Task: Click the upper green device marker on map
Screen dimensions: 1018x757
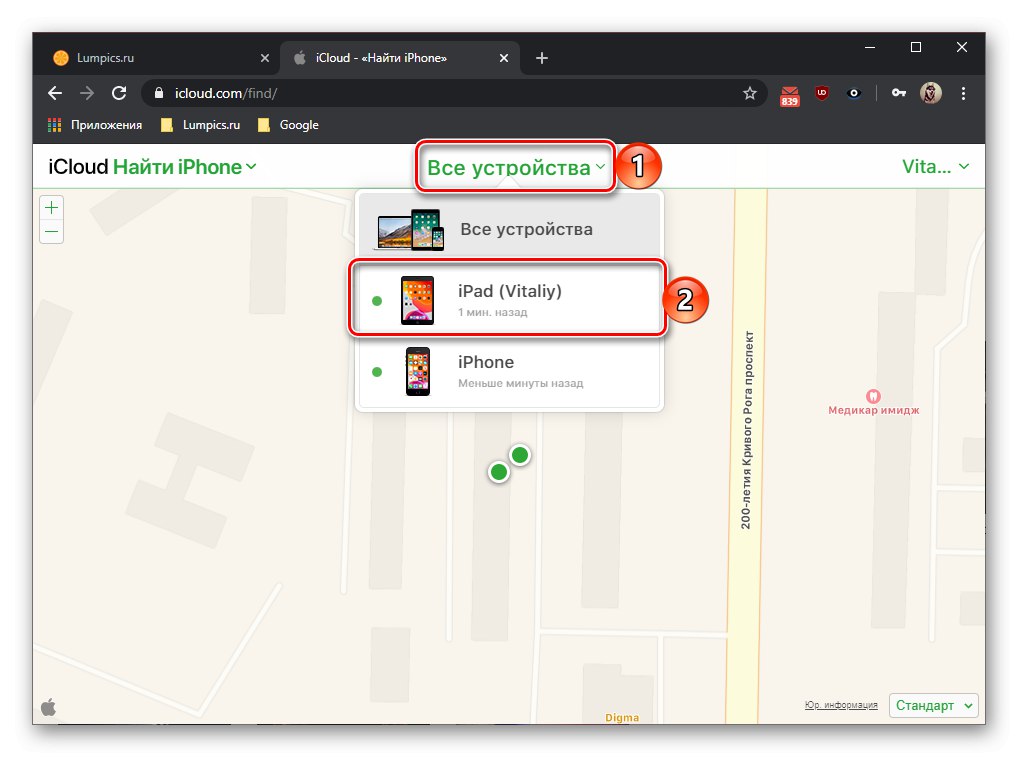Action: tap(519, 455)
